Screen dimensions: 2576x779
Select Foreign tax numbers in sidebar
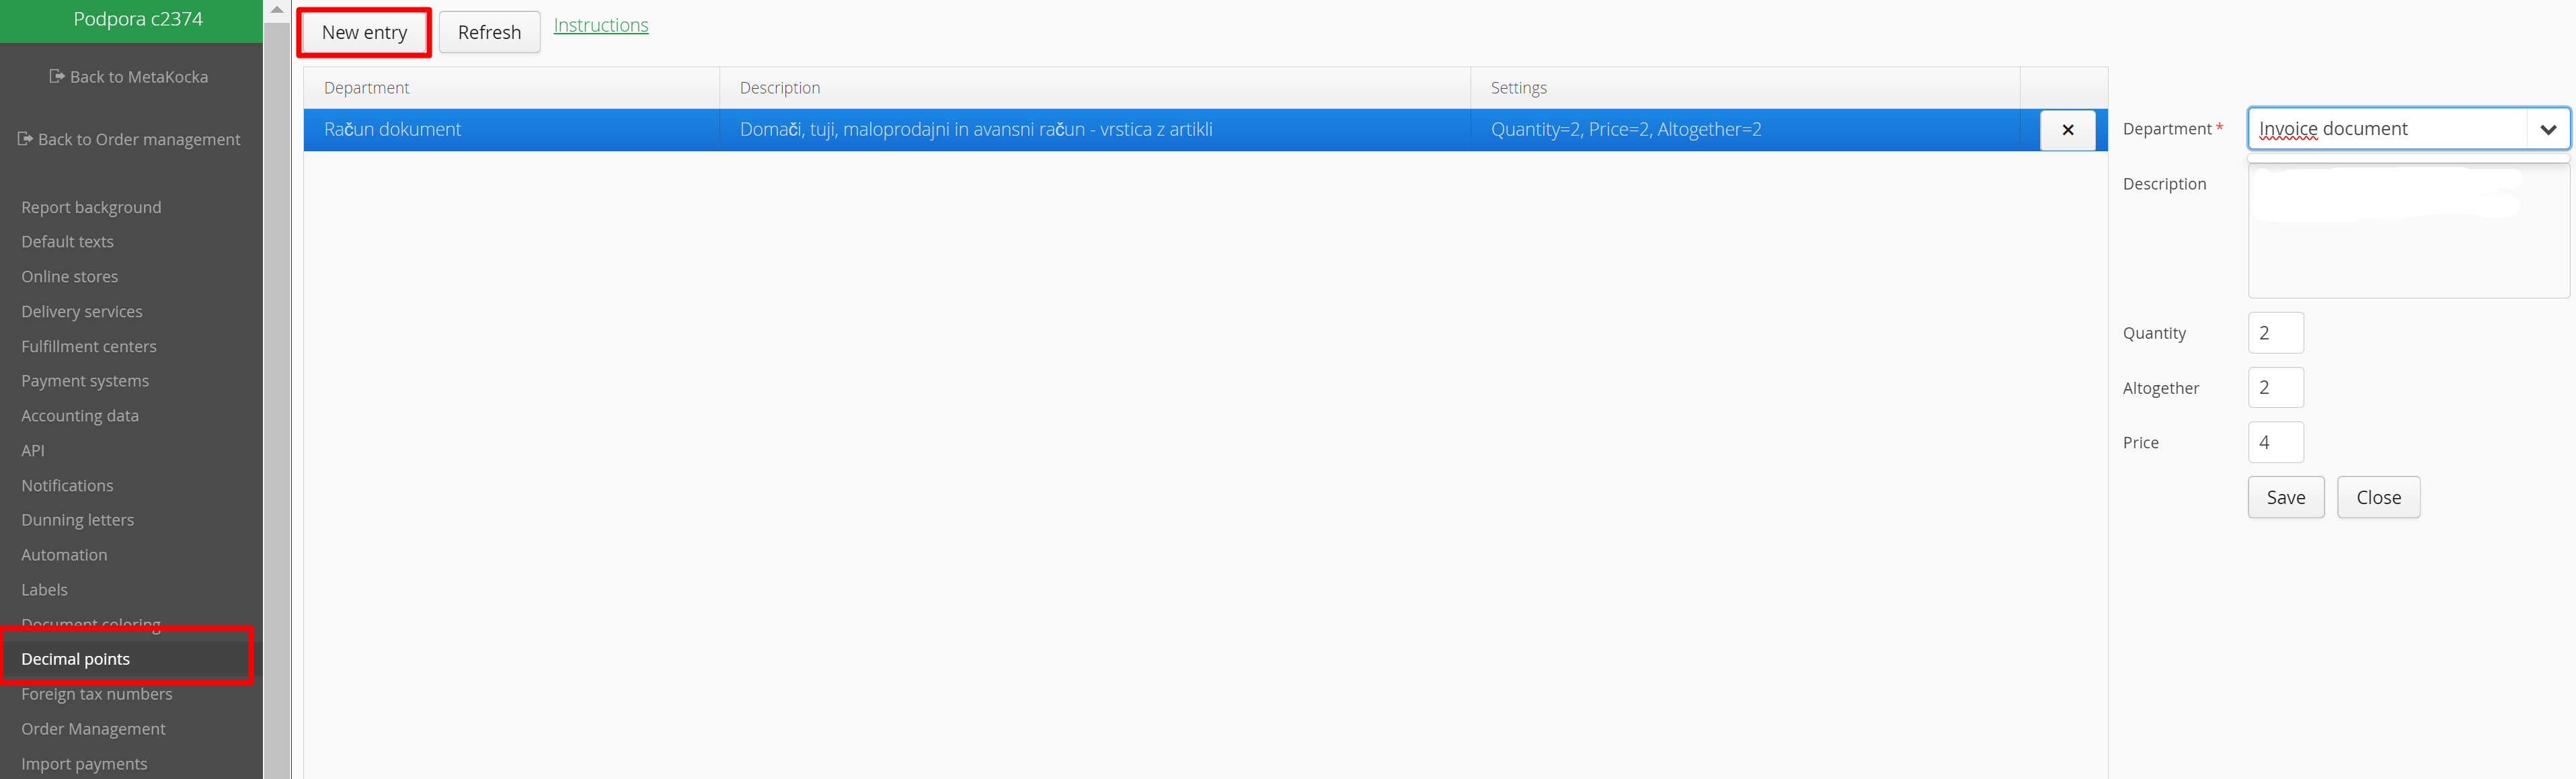pyautogui.click(x=97, y=694)
